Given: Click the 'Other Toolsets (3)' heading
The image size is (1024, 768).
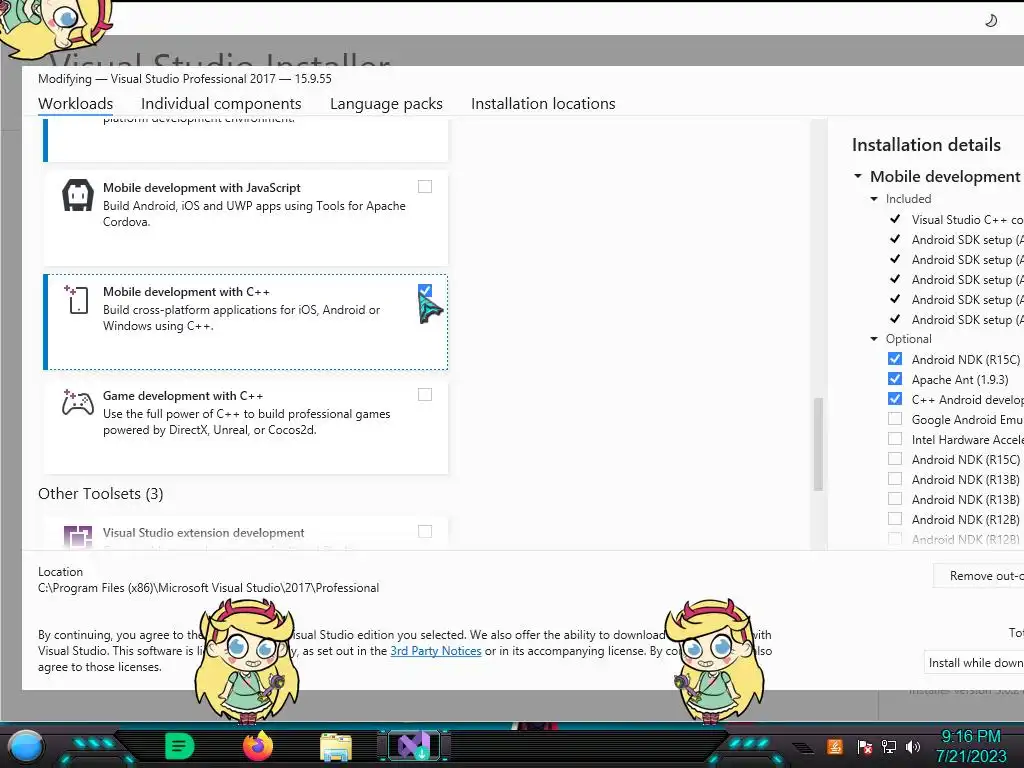Looking at the screenshot, I should [x=101, y=494].
